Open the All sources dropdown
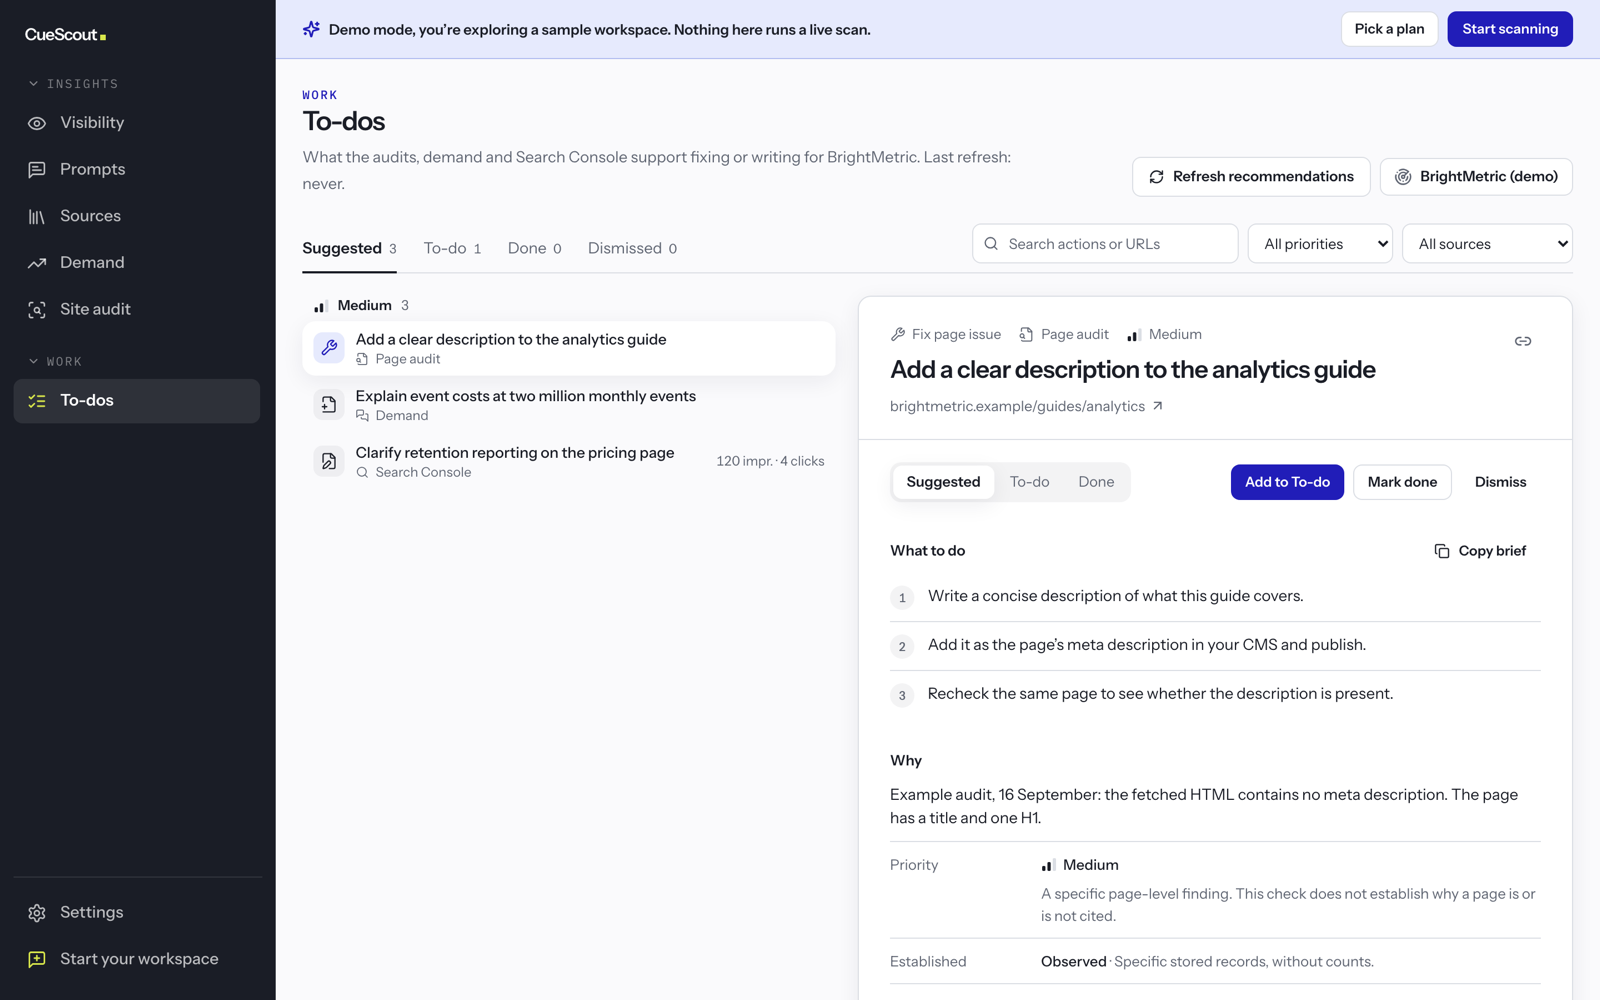Viewport: 1600px width, 1000px height. pyautogui.click(x=1488, y=244)
